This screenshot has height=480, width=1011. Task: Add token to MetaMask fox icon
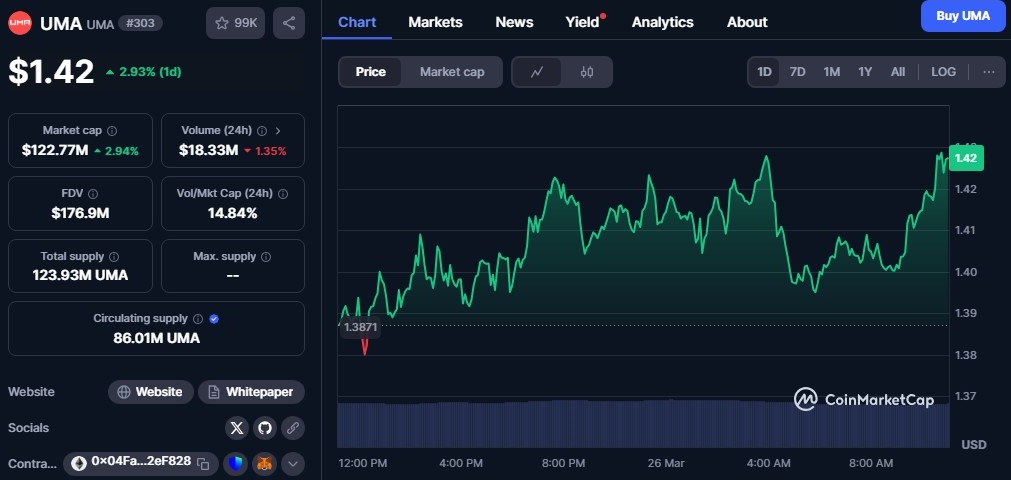point(264,463)
